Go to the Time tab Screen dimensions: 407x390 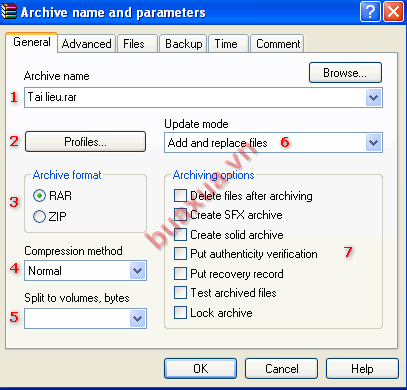coord(228,44)
